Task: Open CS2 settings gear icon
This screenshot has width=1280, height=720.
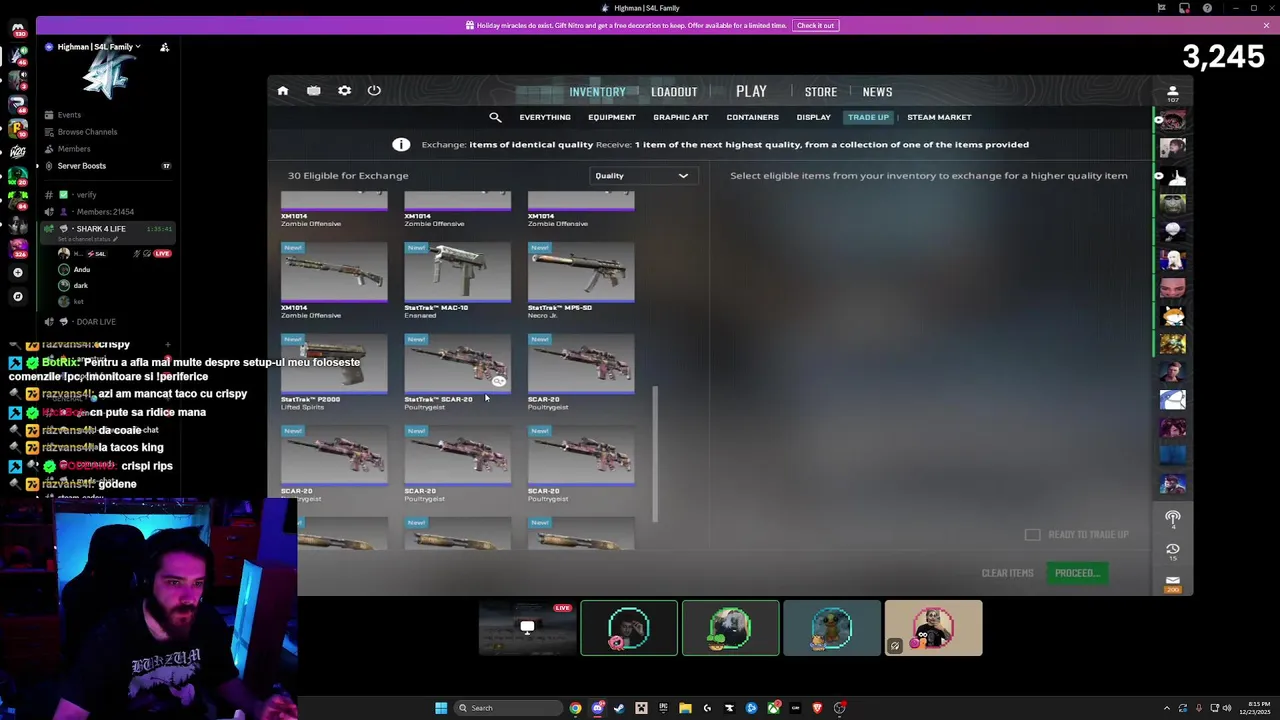Action: pos(344,91)
